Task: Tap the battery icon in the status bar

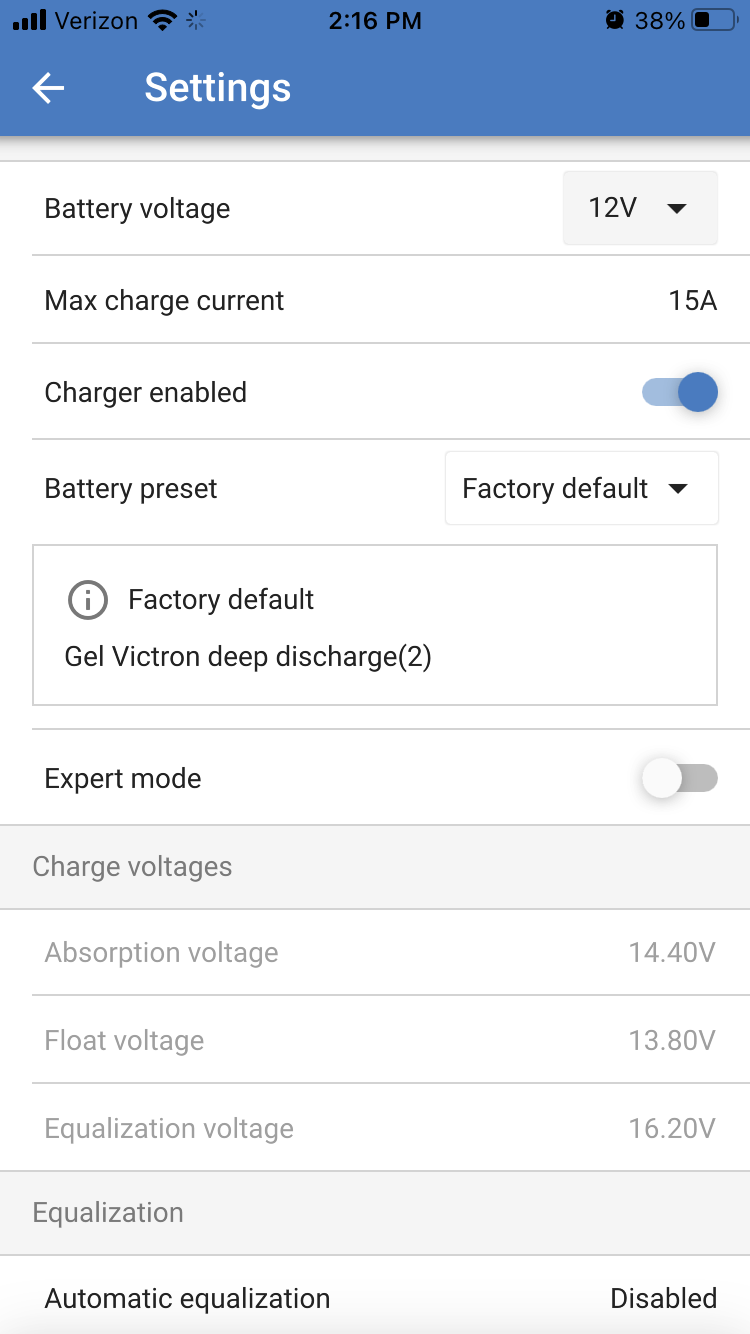Action: coord(714,20)
